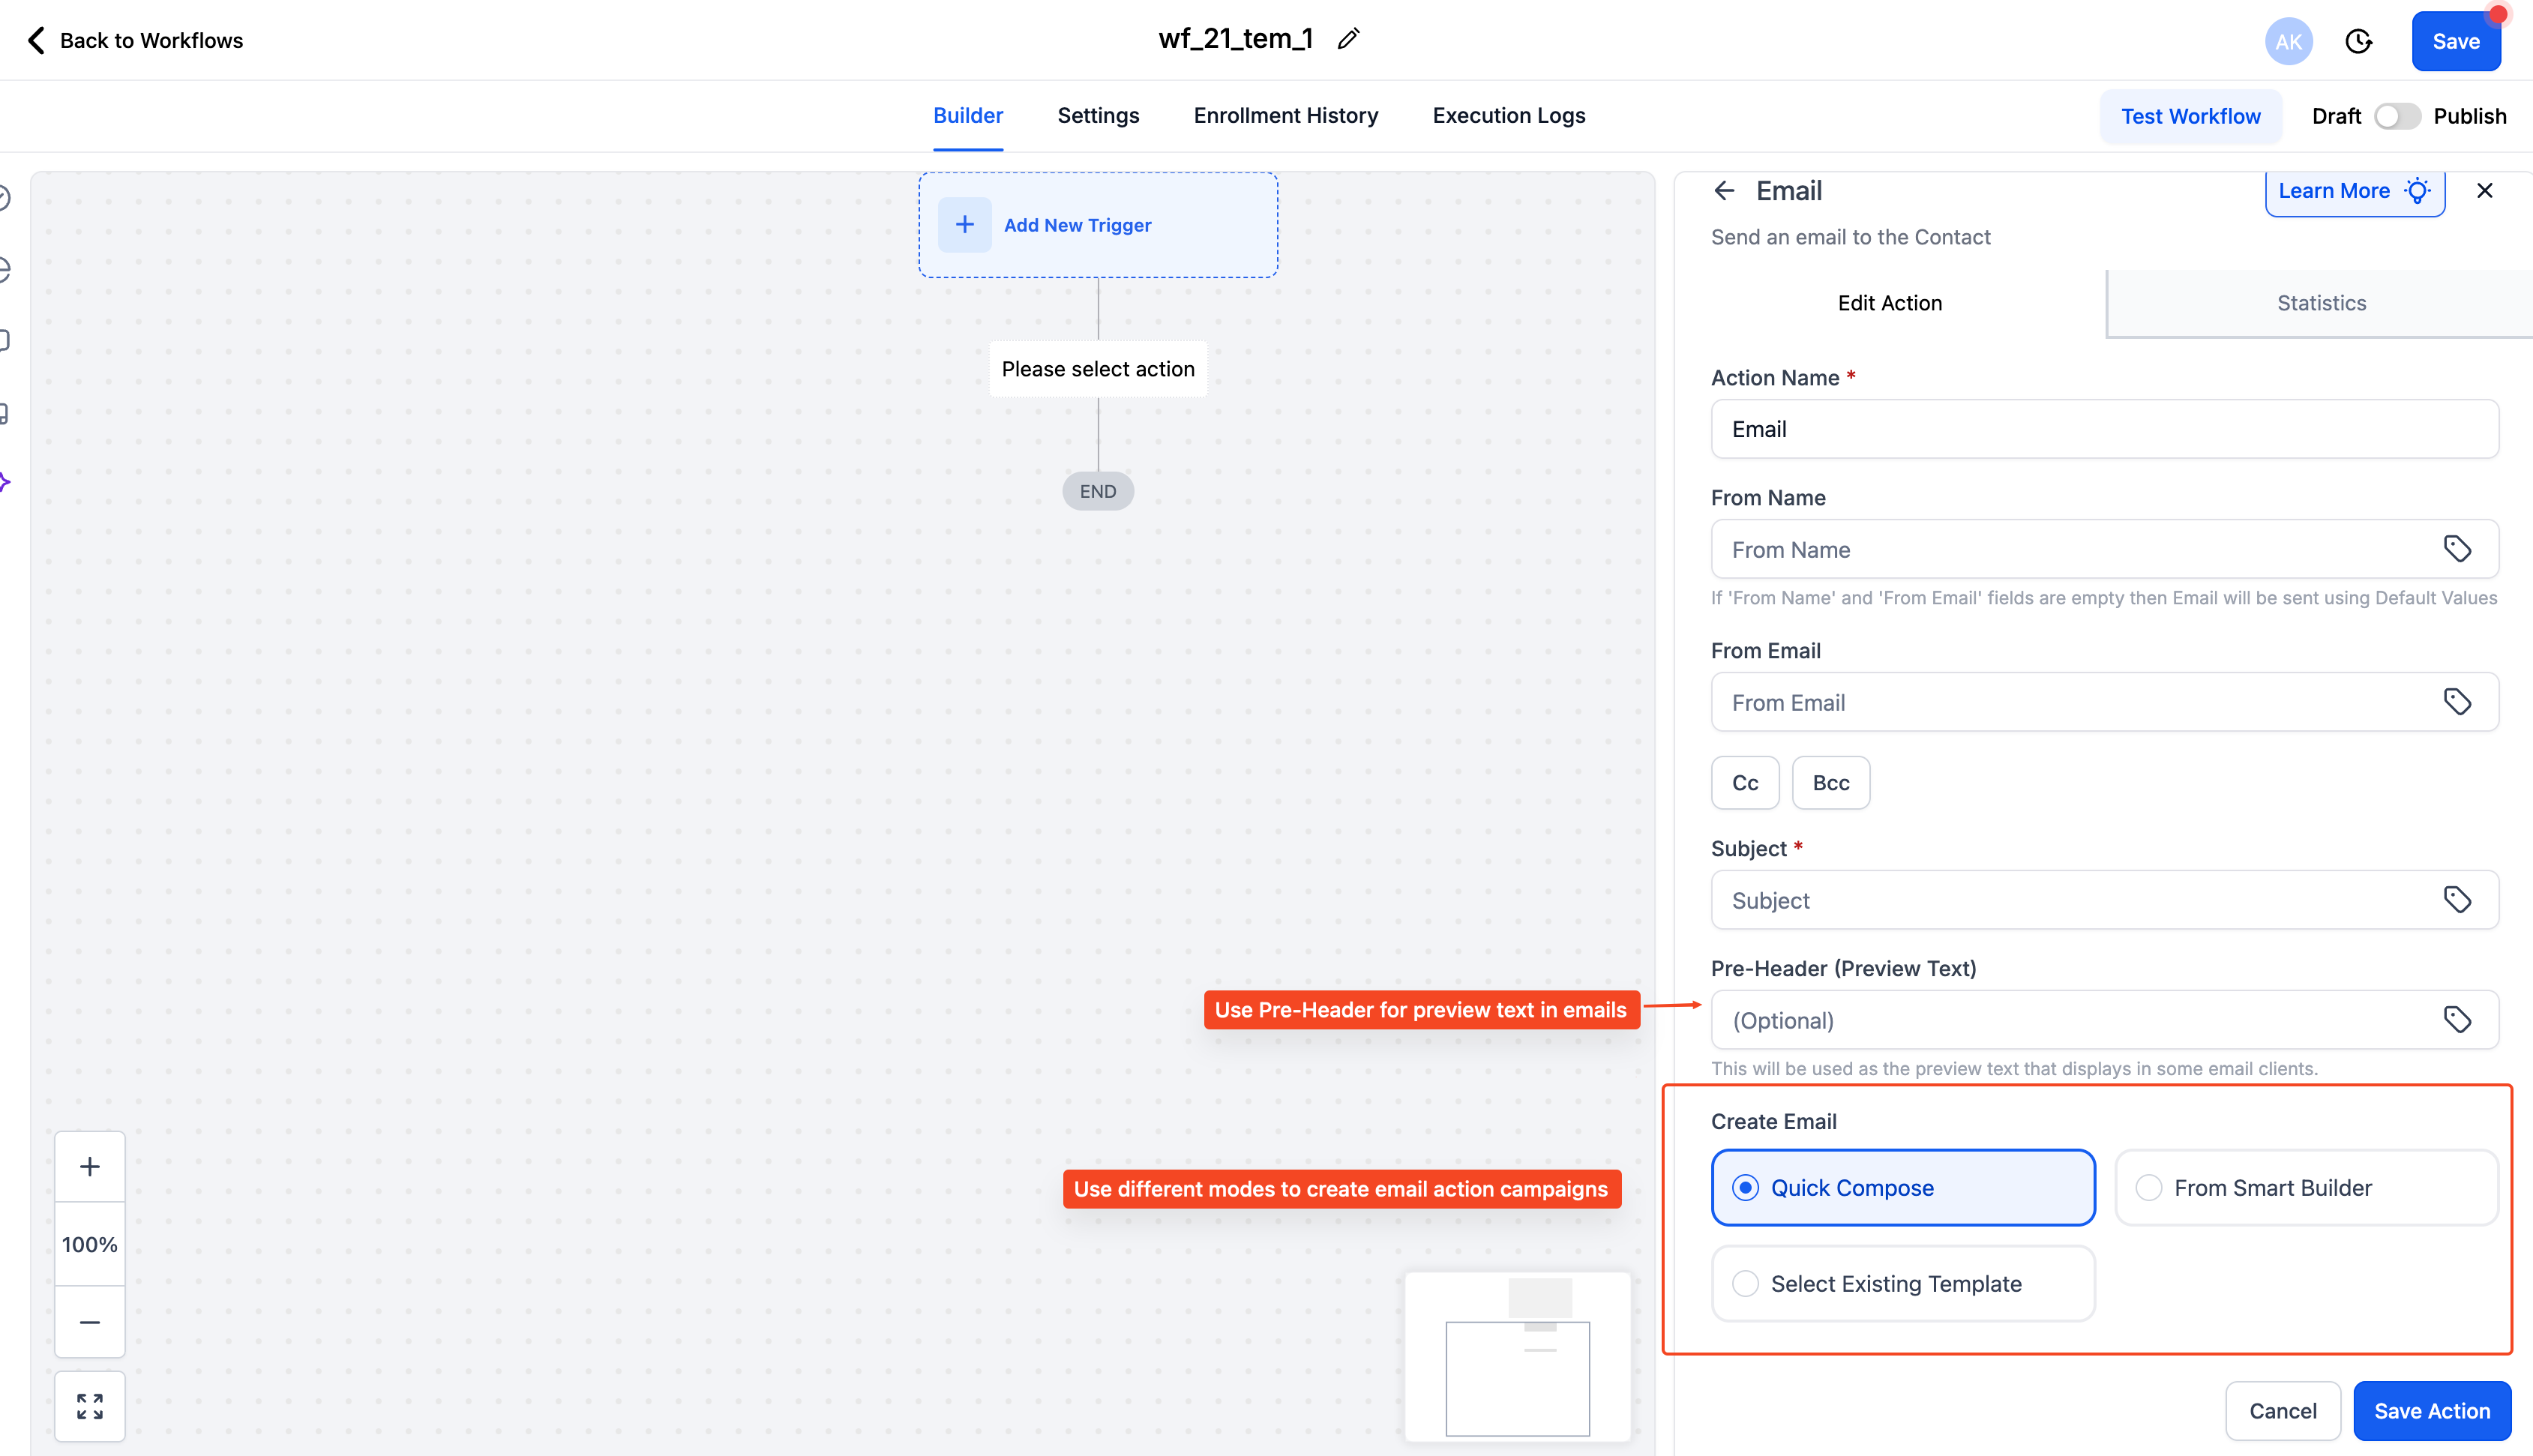Switch to the Statistics tab
Image resolution: width=2533 pixels, height=1456 pixels.
(x=2320, y=303)
